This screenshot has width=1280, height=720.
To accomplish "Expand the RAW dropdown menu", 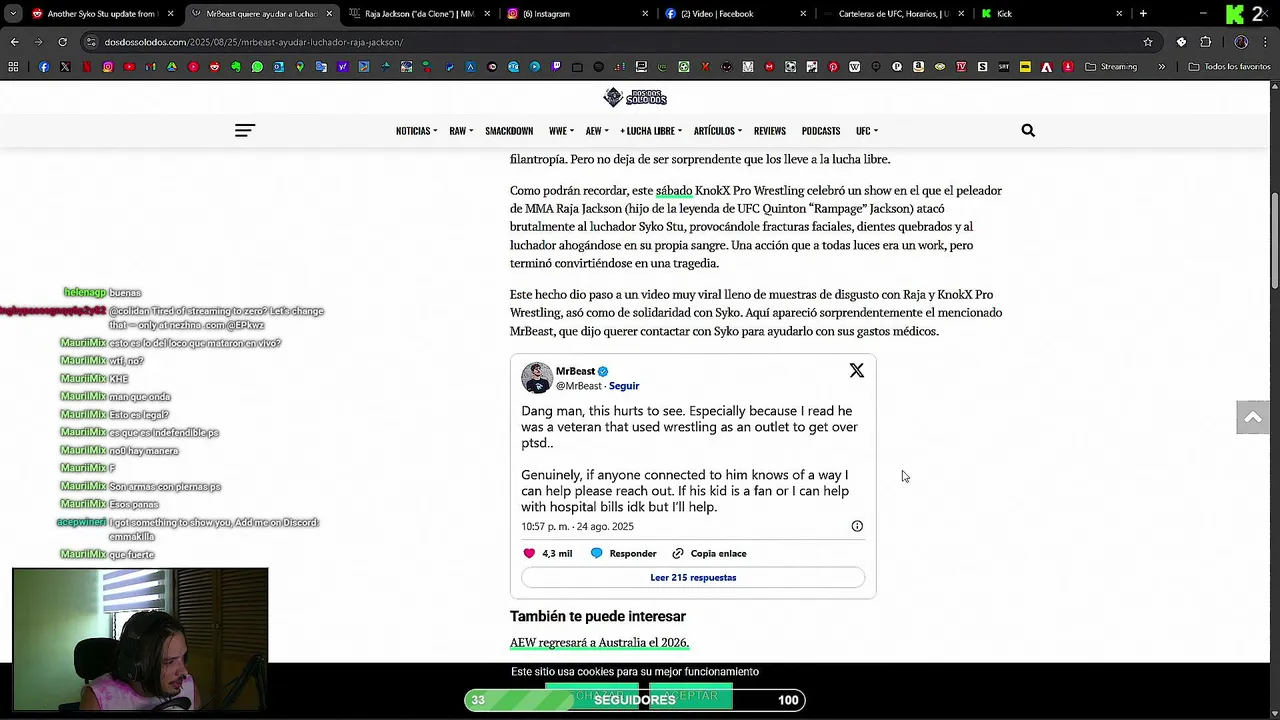I will tap(461, 131).
